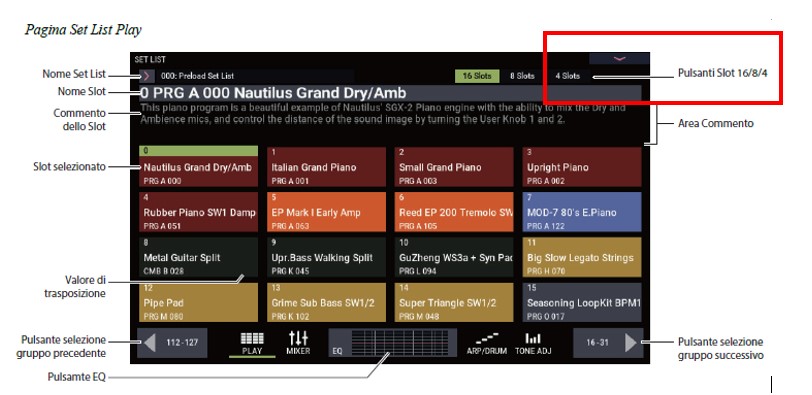Select the 16 Slots view
Image resolution: width=812 pixels, height=395 pixels.
(x=477, y=76)
